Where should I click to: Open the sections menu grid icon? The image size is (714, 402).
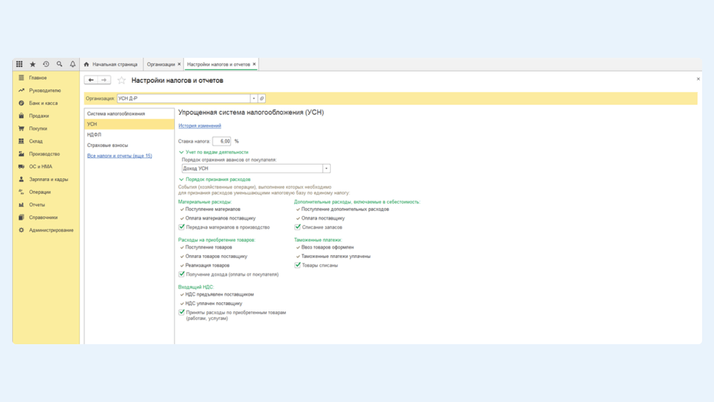tap(19, 64)
